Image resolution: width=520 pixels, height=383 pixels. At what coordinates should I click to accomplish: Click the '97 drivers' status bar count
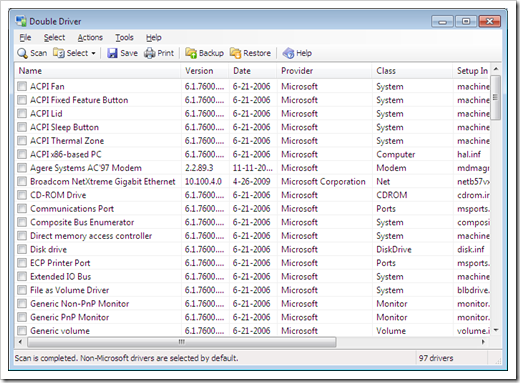(x=436, y=358)
